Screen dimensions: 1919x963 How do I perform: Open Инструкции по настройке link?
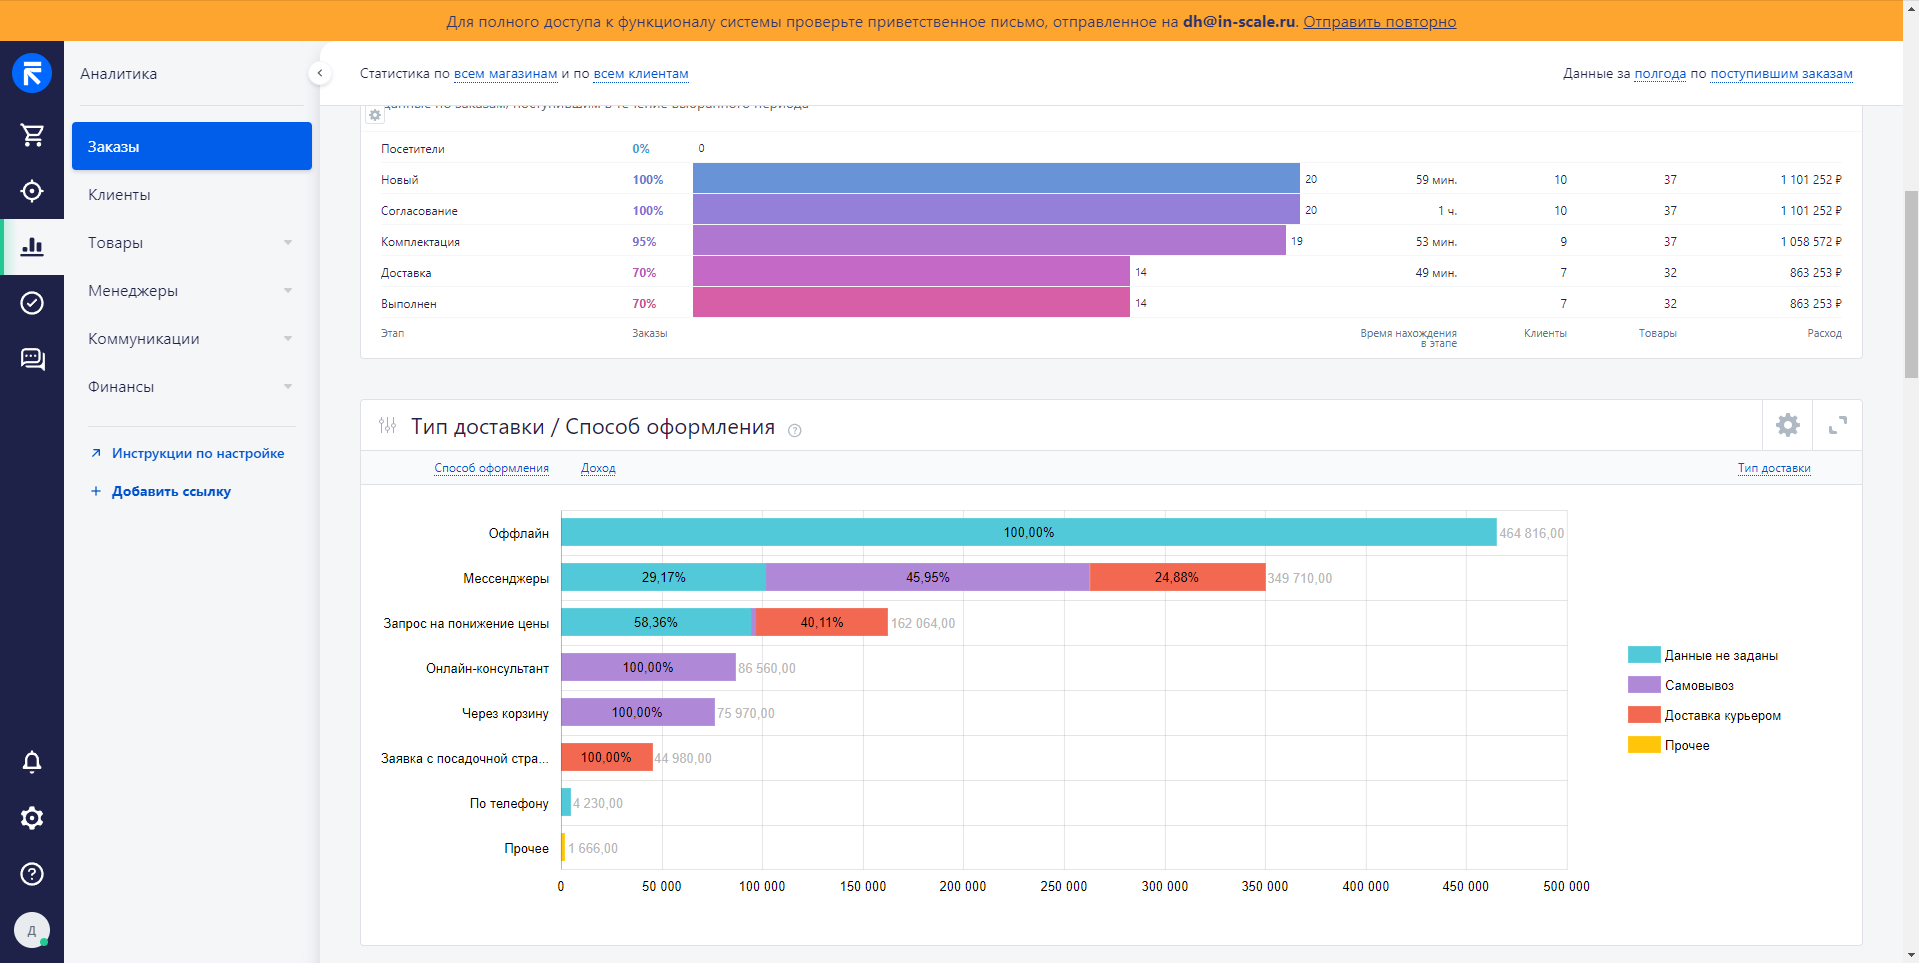tap(198, 453)
